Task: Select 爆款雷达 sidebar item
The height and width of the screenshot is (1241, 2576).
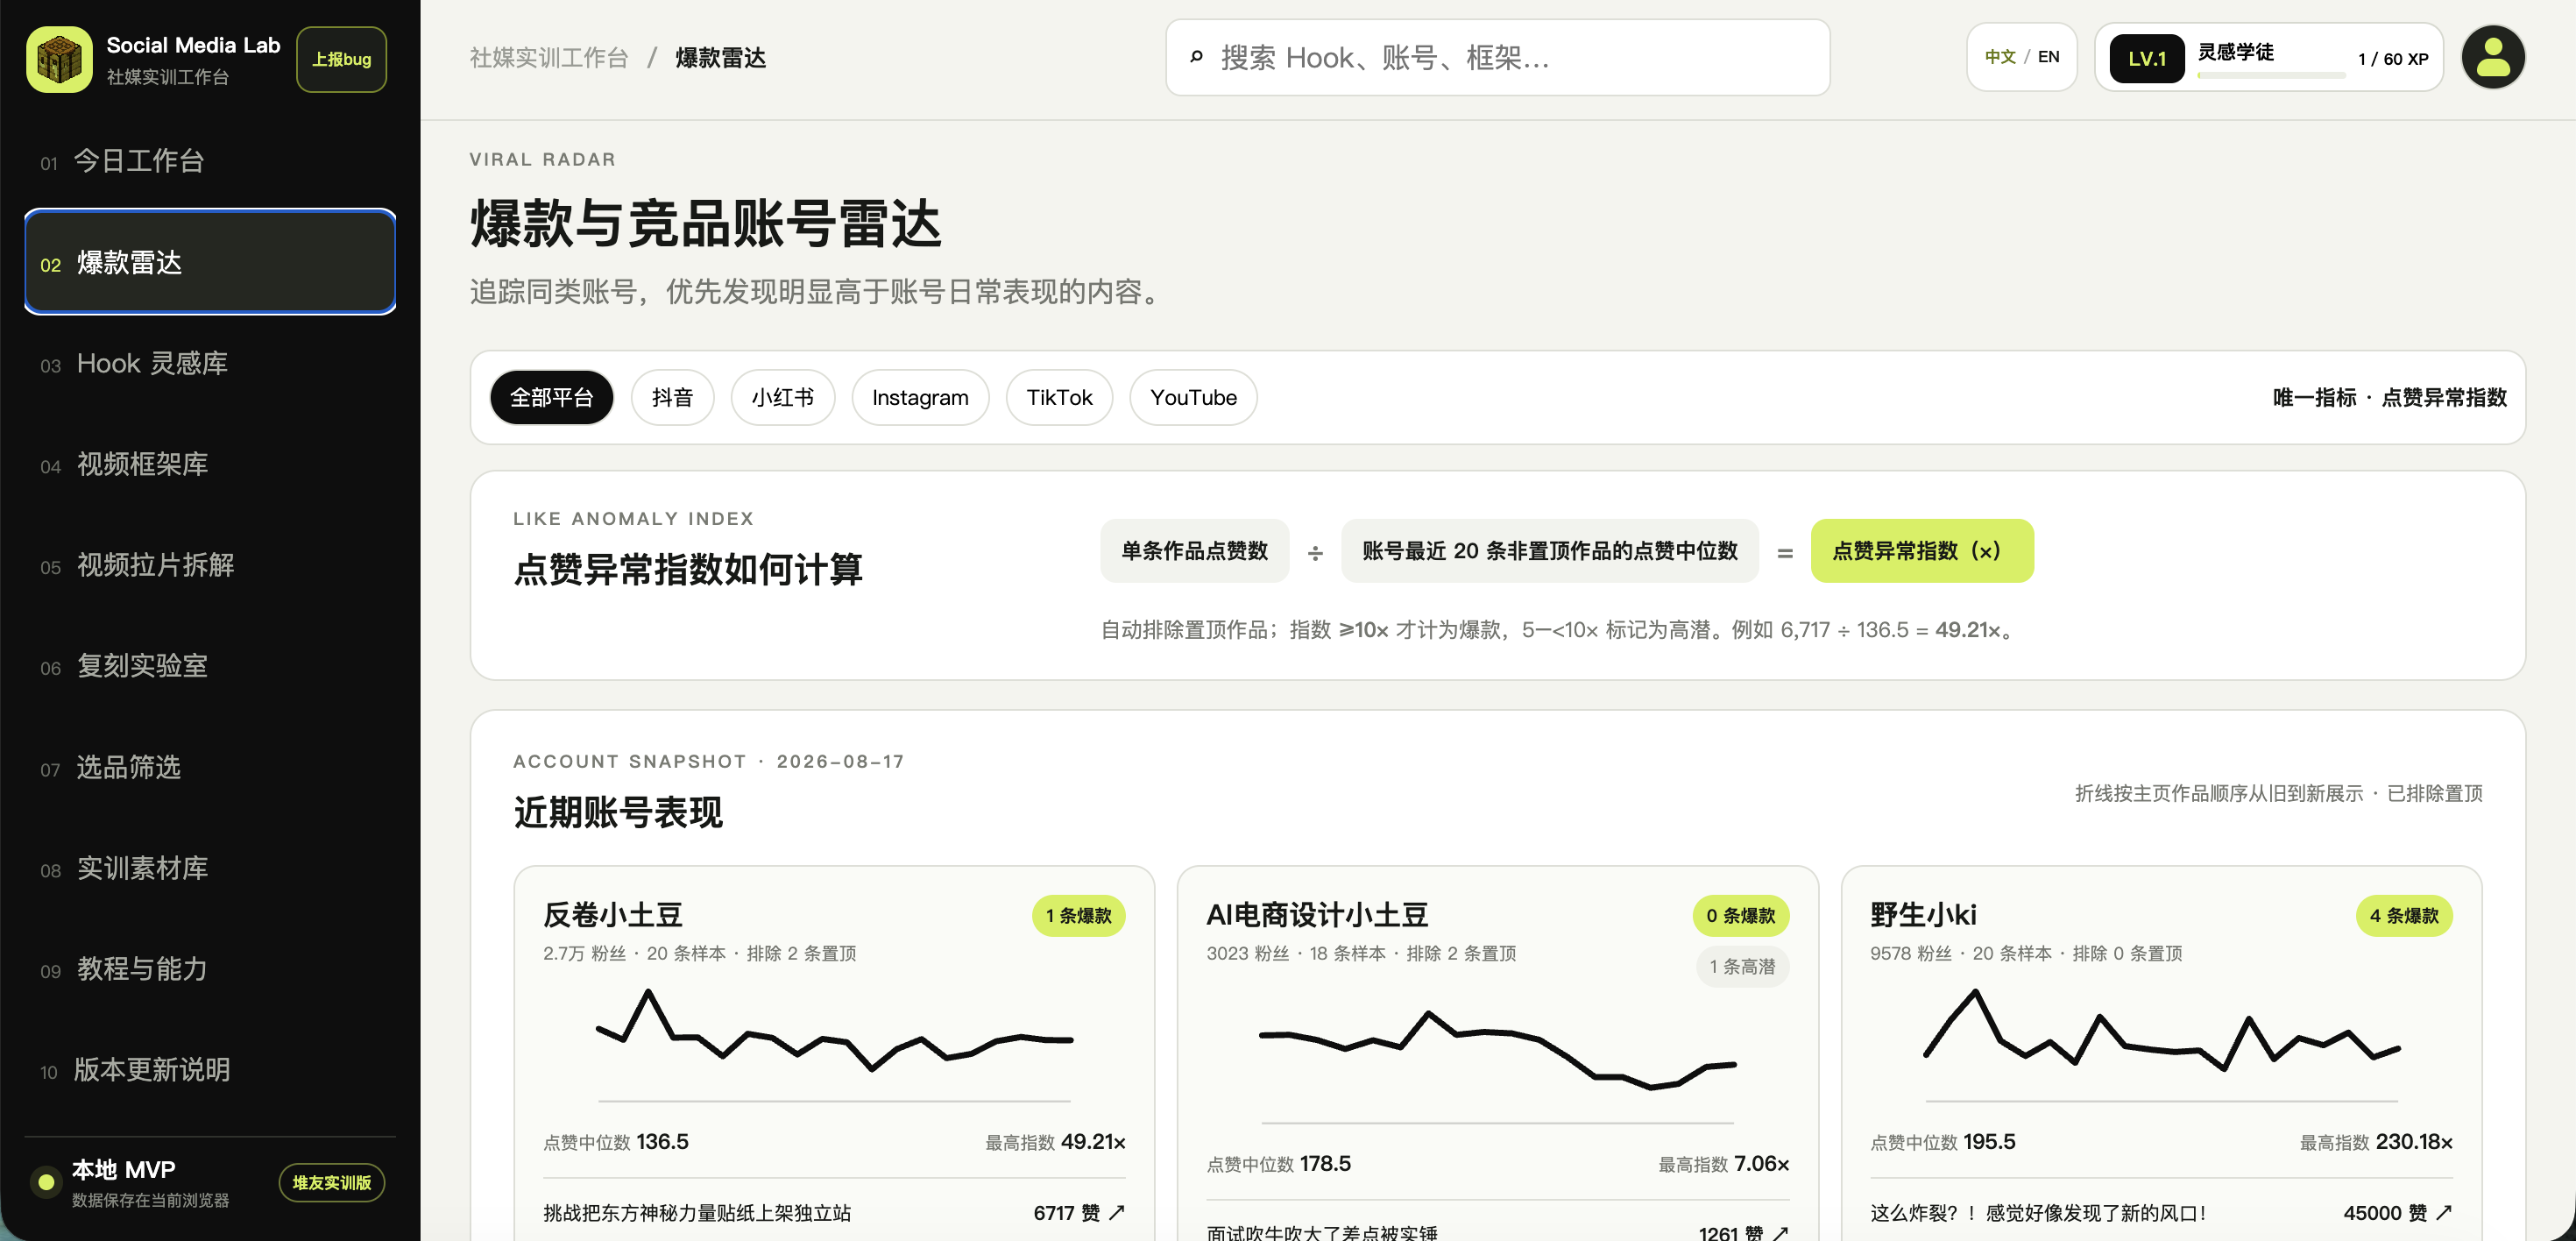Action: (210, 262)
